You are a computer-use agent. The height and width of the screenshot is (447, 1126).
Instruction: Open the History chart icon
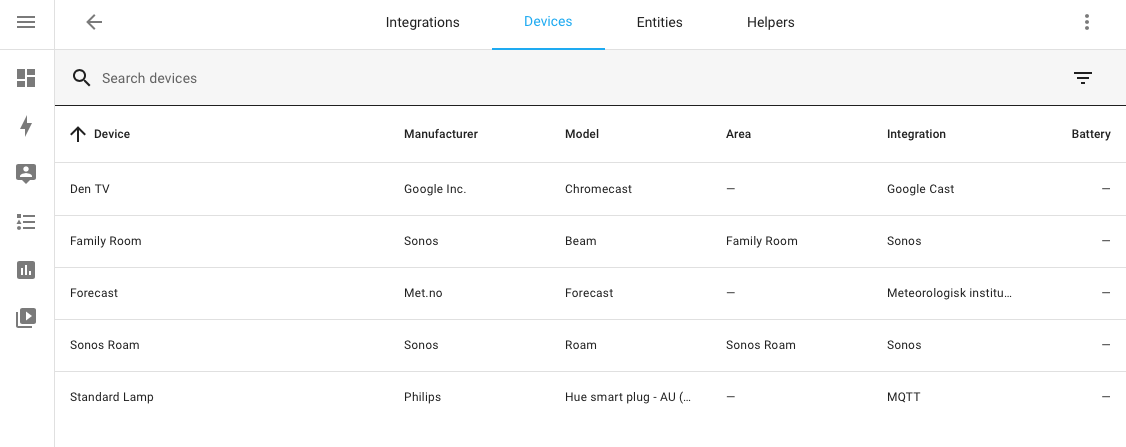click(x=26, y=270)
